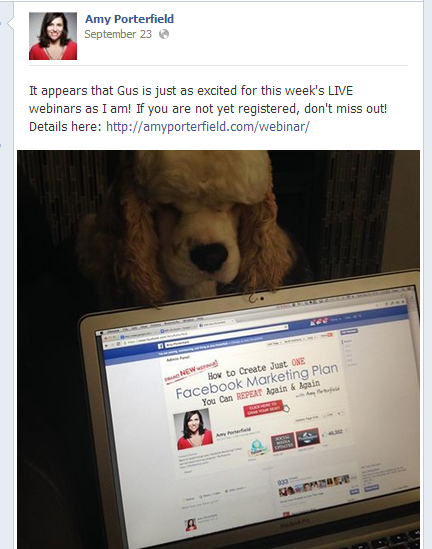432x549 pixels.
Task: Click the 'Brand NEW webinar' red banner text
Action: point(191,371)
